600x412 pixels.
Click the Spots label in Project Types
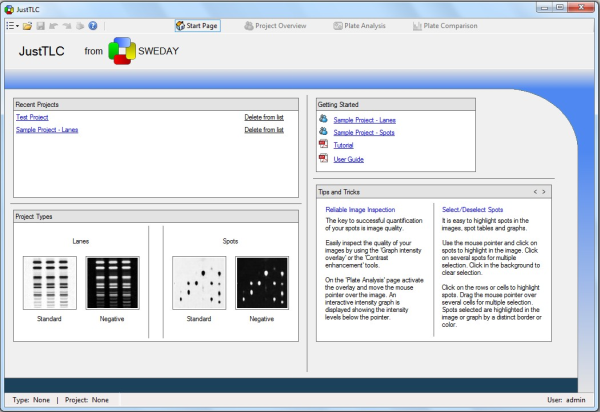(x=230, y=241)
